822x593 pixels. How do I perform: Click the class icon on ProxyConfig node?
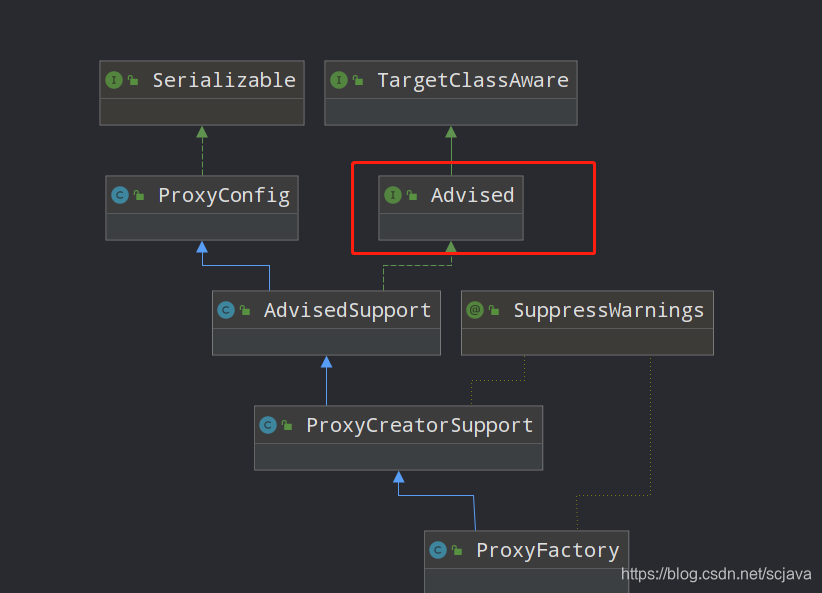tap(120, 195)
